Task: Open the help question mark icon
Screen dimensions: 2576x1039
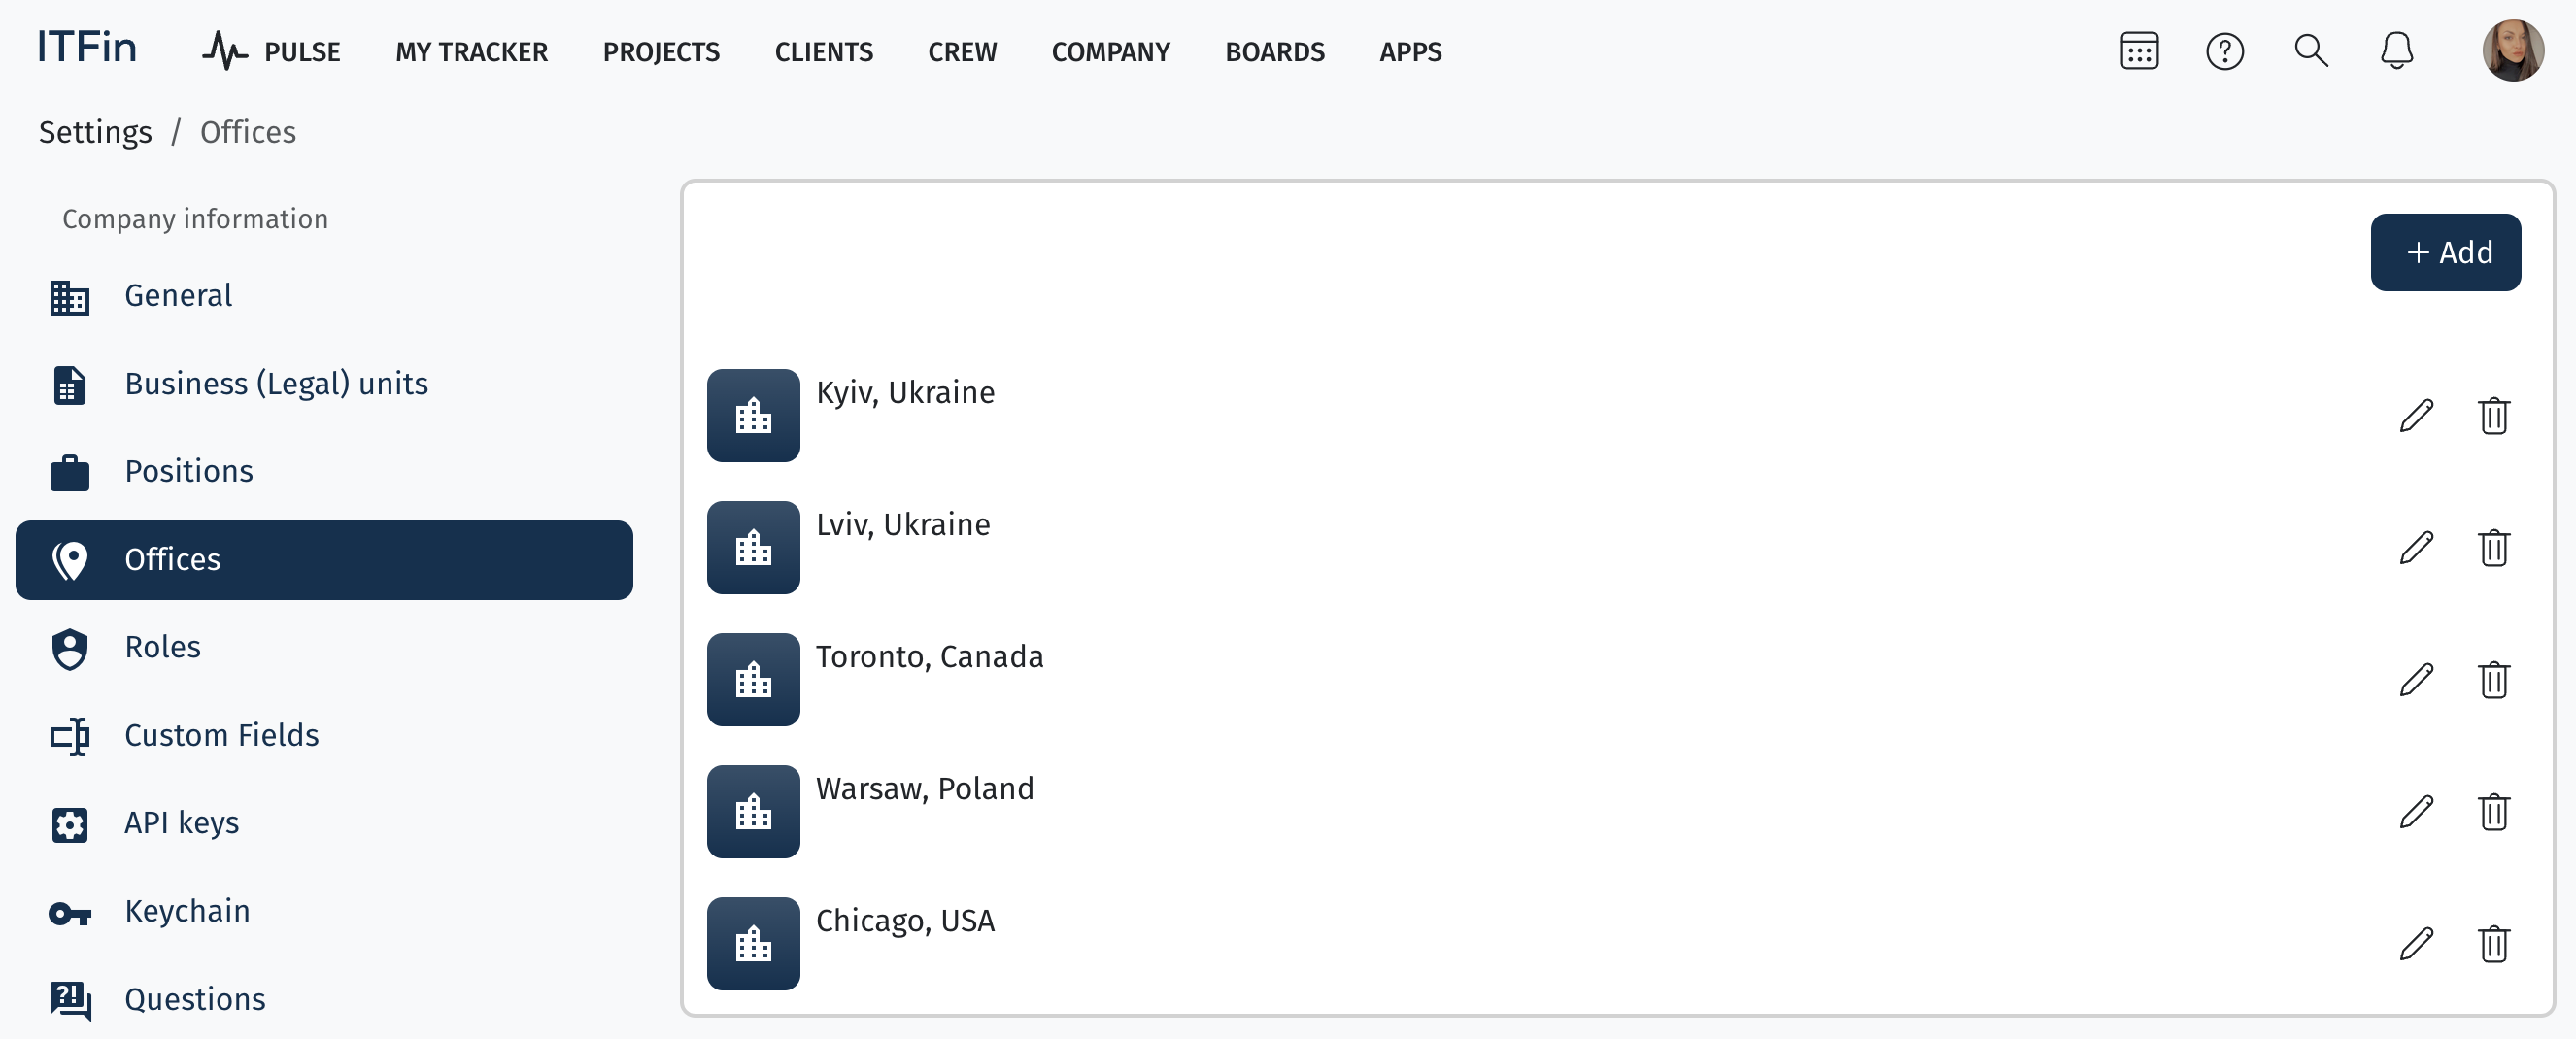Action: tap(2224, 51)
